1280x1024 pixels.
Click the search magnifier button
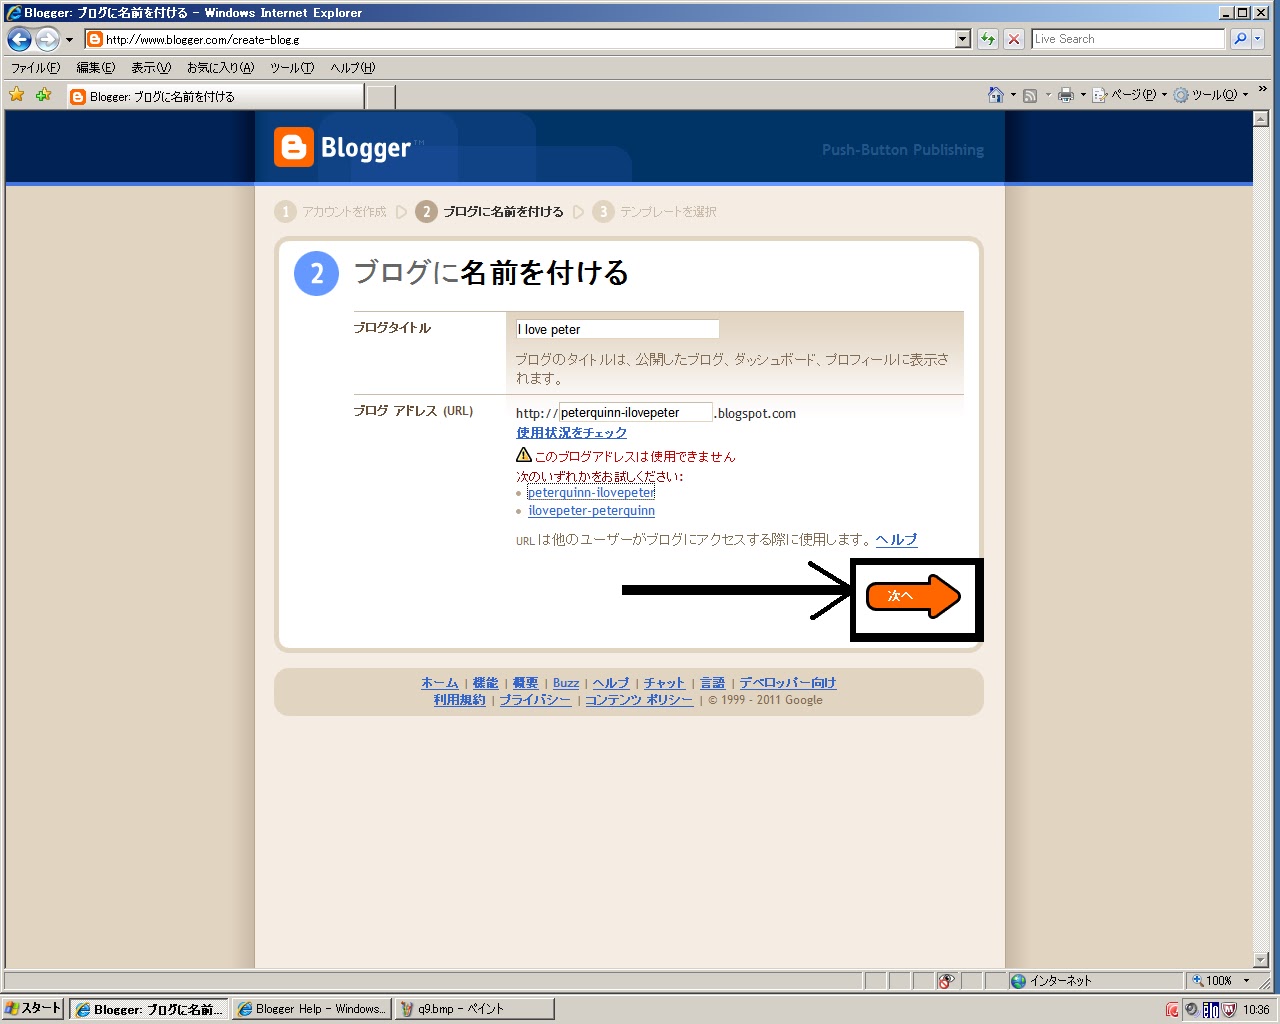tap(1240, 39)
